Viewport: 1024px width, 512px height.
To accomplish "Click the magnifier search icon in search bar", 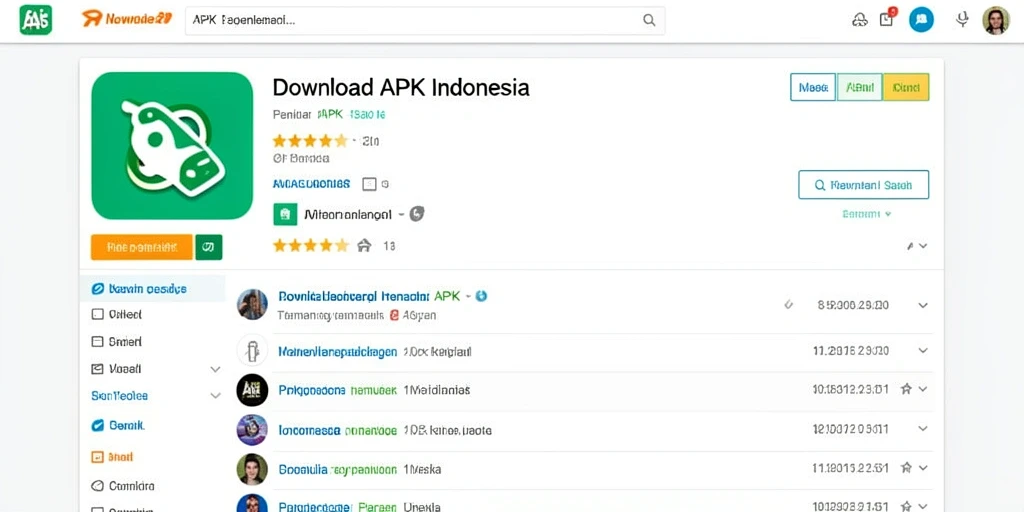I will tap(649, 20).
